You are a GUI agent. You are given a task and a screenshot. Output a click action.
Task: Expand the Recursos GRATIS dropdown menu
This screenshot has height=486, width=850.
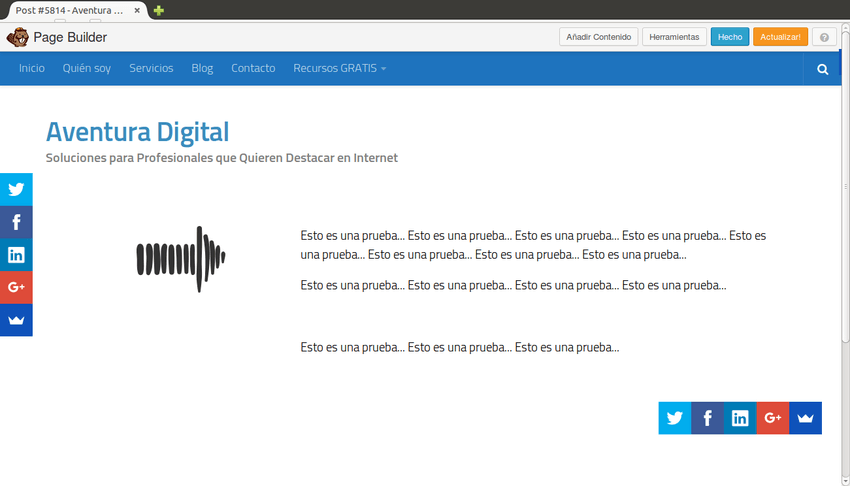pyautogui.click(x=339, y=69)
